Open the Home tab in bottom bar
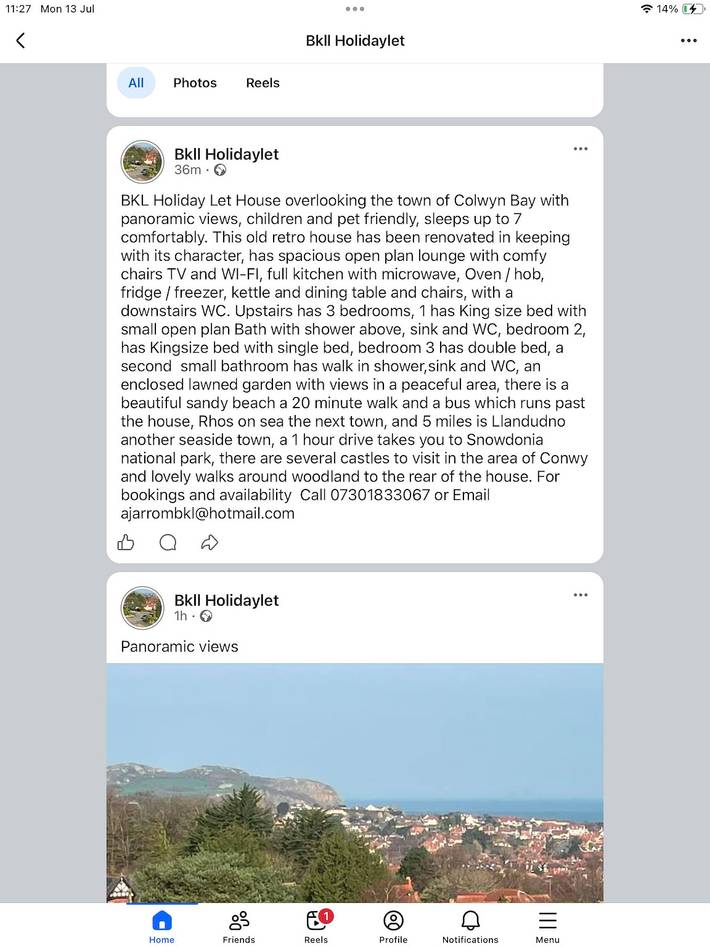Viewport: 710px width, 947px height. click(x=162, y=926)
